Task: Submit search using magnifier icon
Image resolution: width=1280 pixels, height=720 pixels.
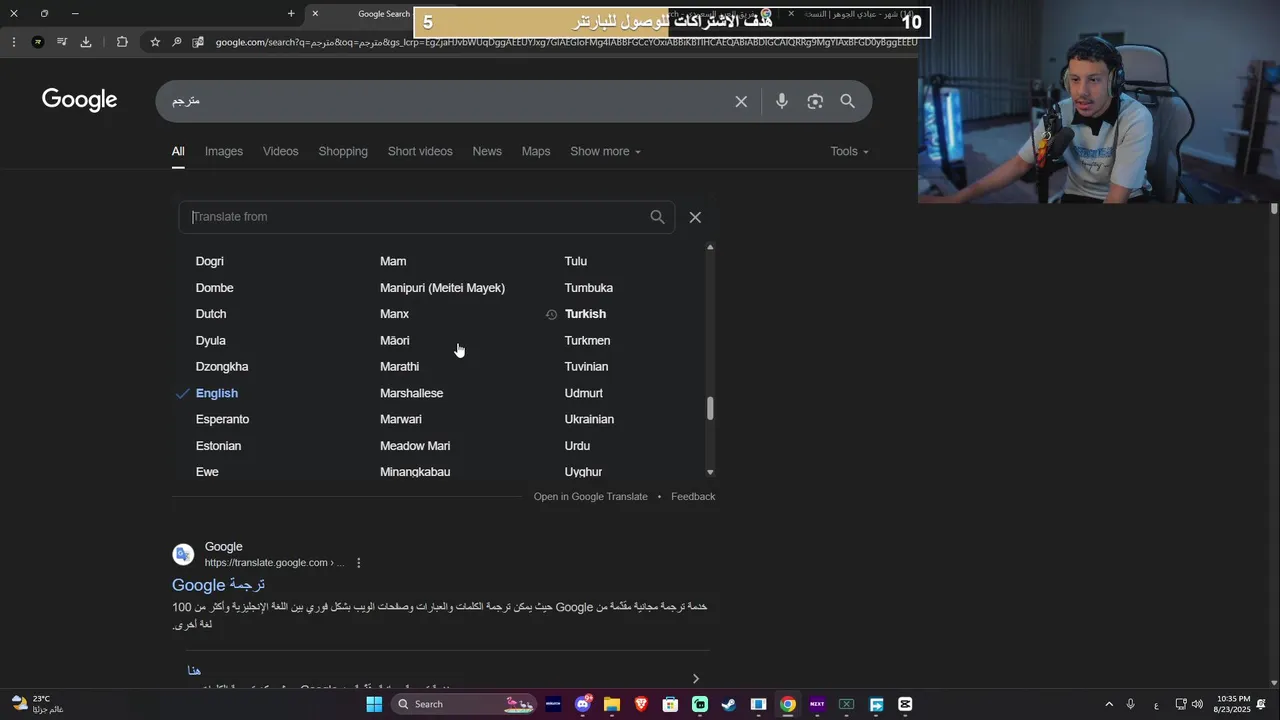Action: (x=847, y=101)
